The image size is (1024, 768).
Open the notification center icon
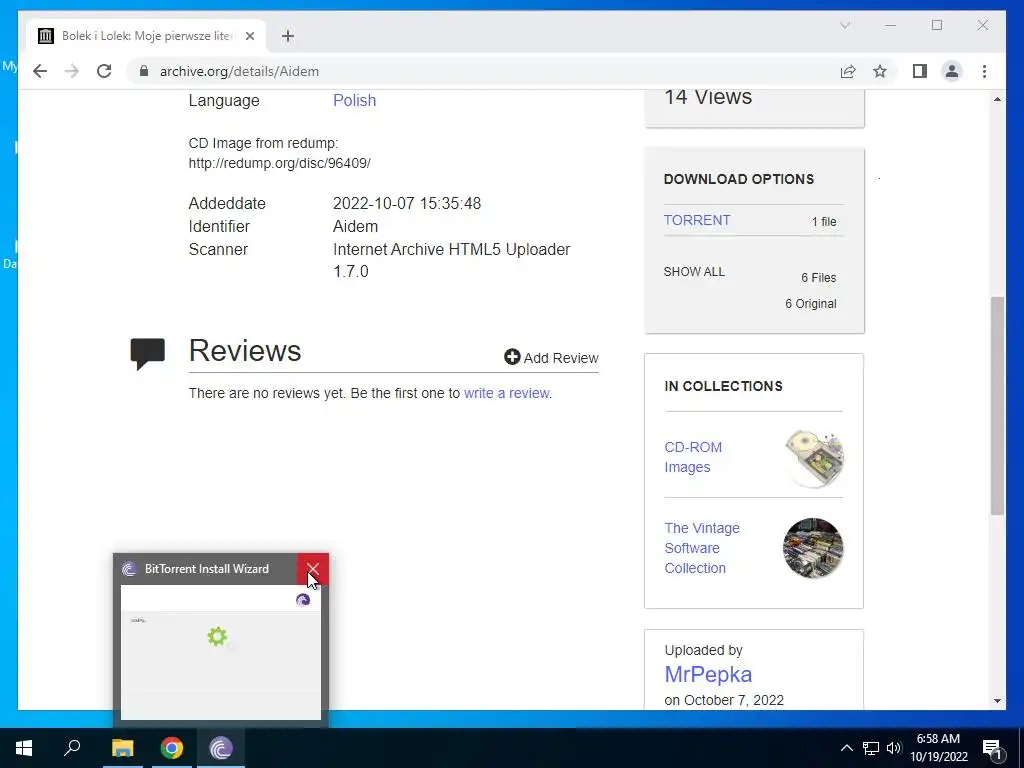pyautogui.click(x=992, y=748)
